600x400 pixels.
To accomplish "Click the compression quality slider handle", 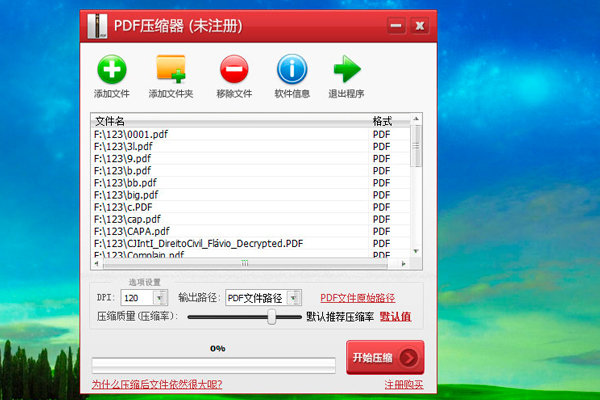I will 272,317.
